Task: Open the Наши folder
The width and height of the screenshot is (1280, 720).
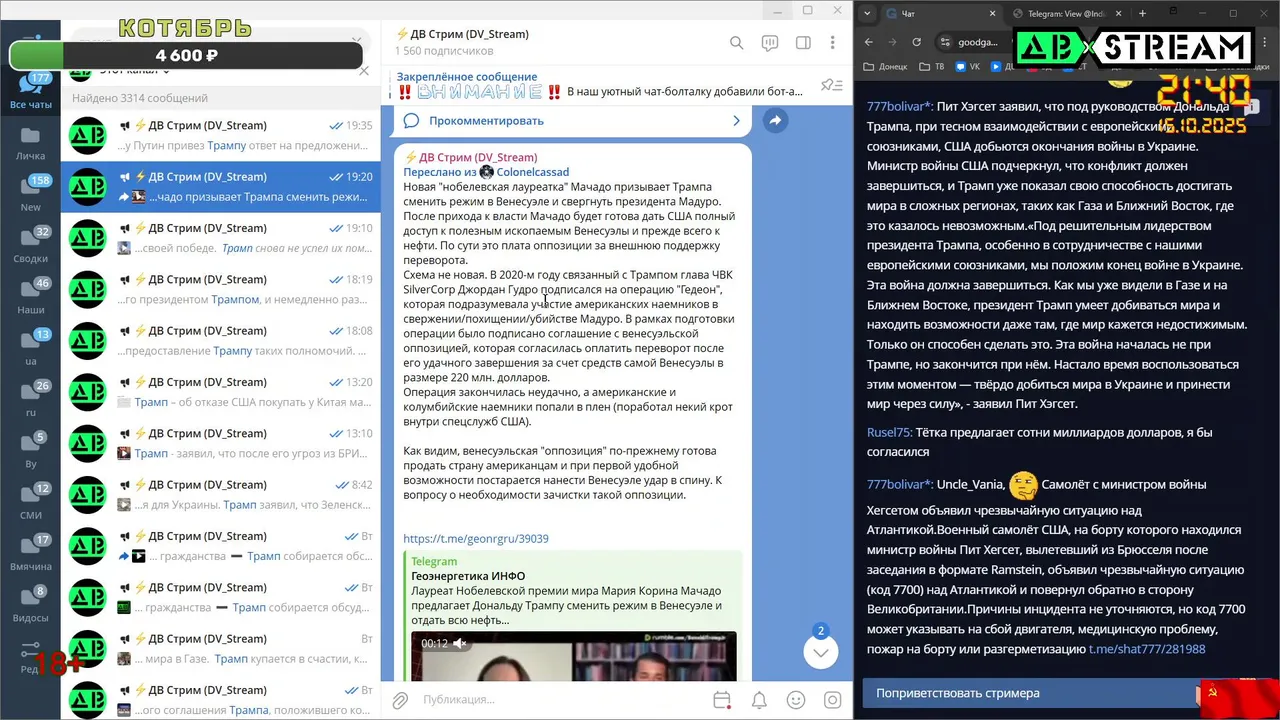Action: (31, 296)
